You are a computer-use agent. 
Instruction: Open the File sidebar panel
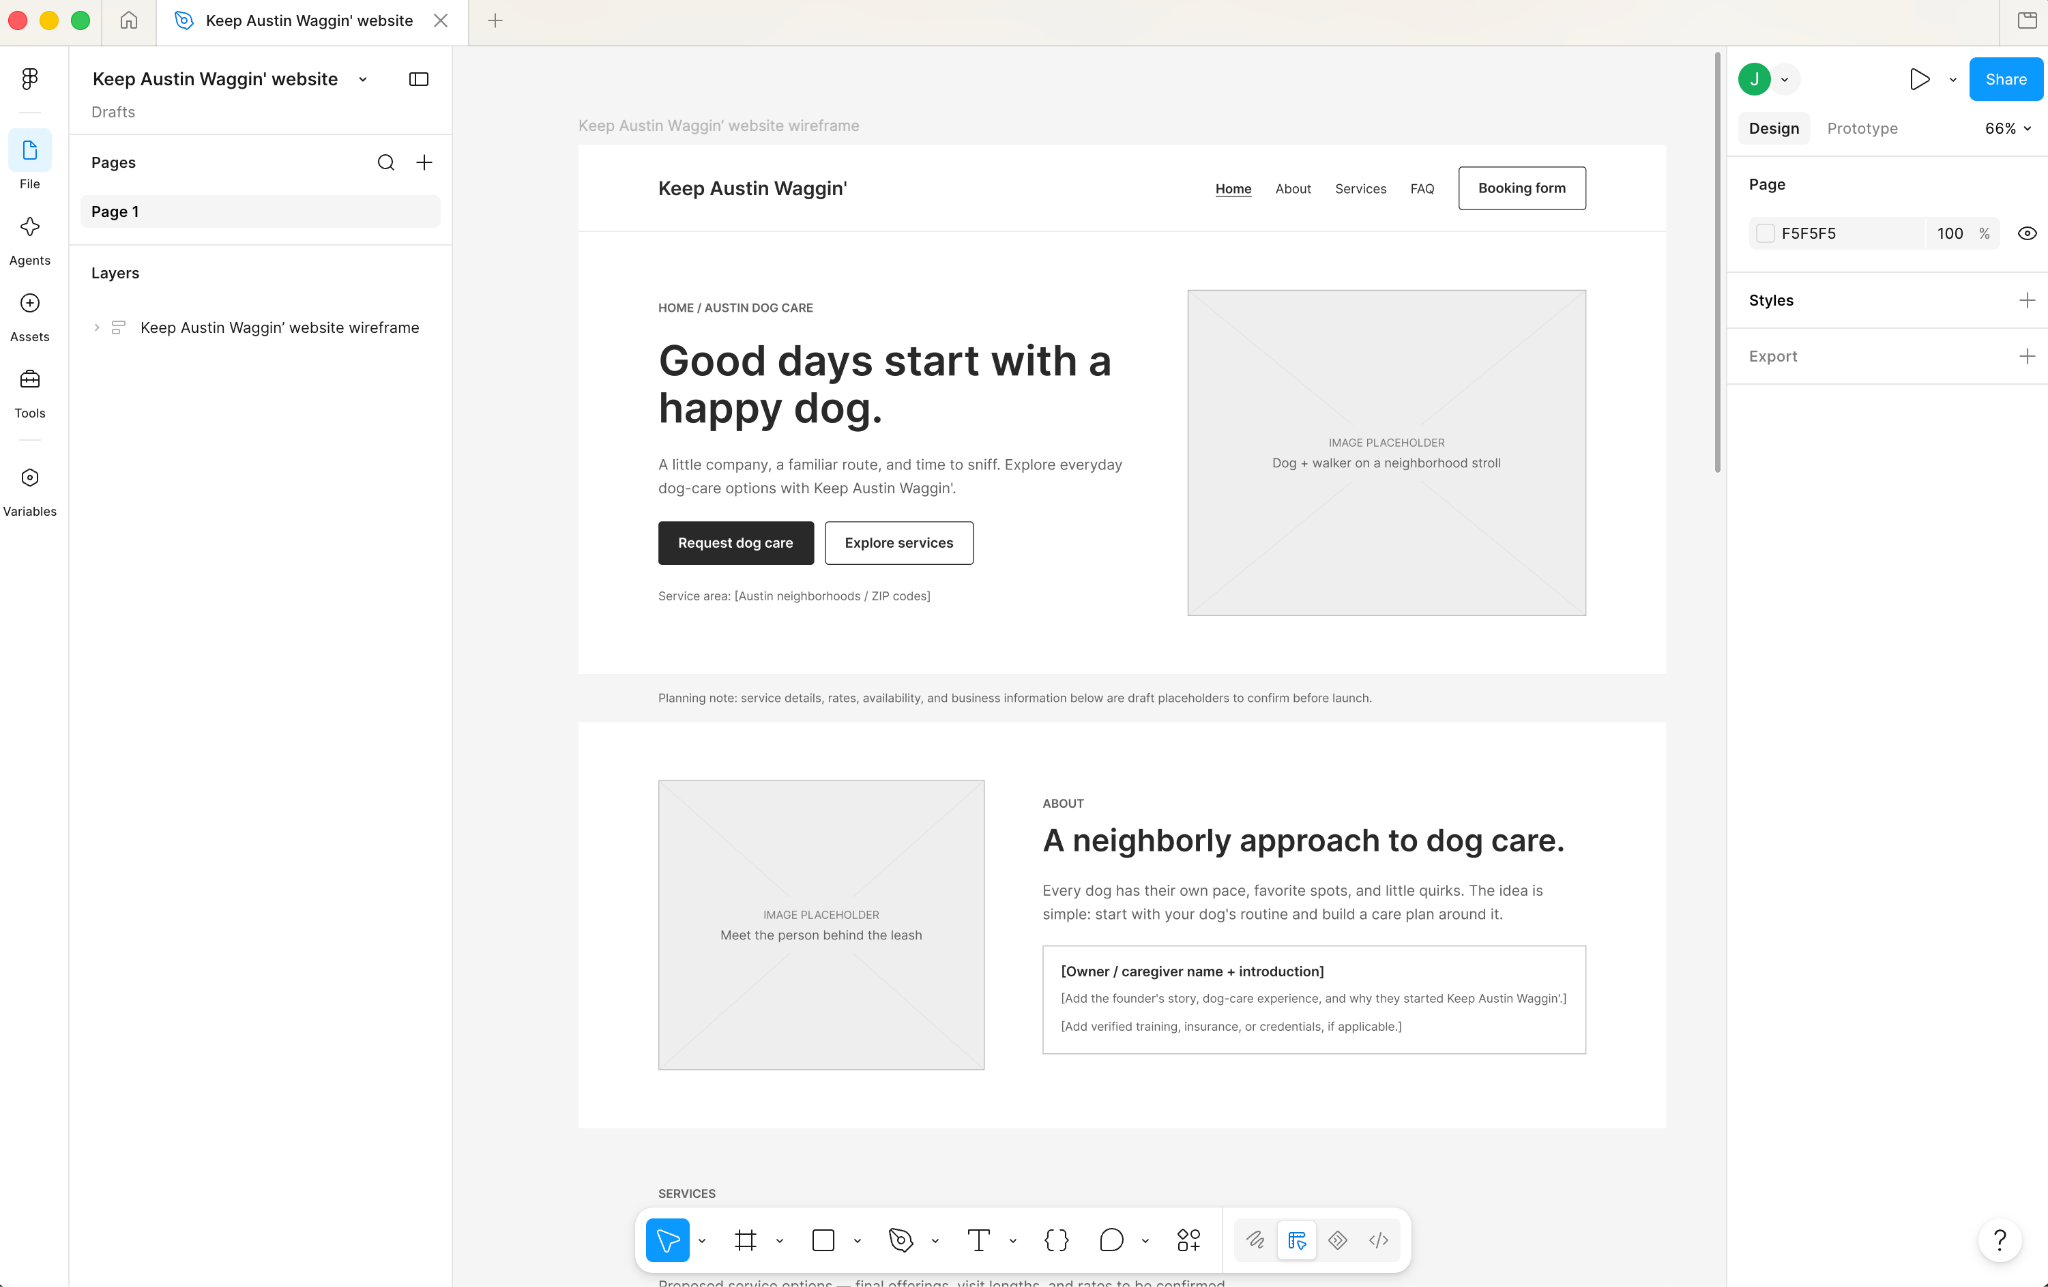tap(30, 161)
